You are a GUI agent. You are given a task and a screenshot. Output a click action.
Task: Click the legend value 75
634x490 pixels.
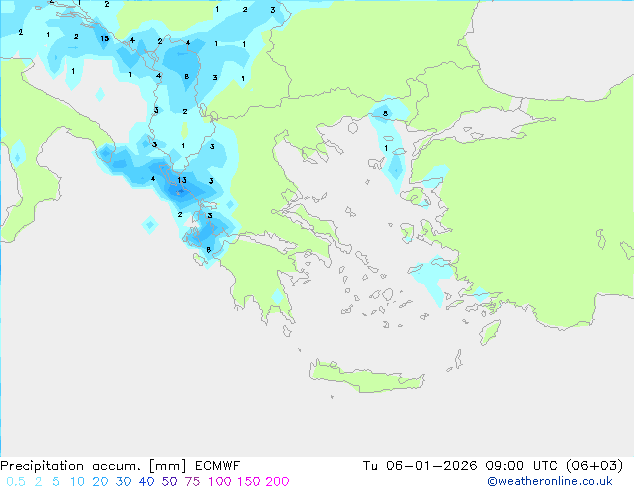tap(192, 482)
